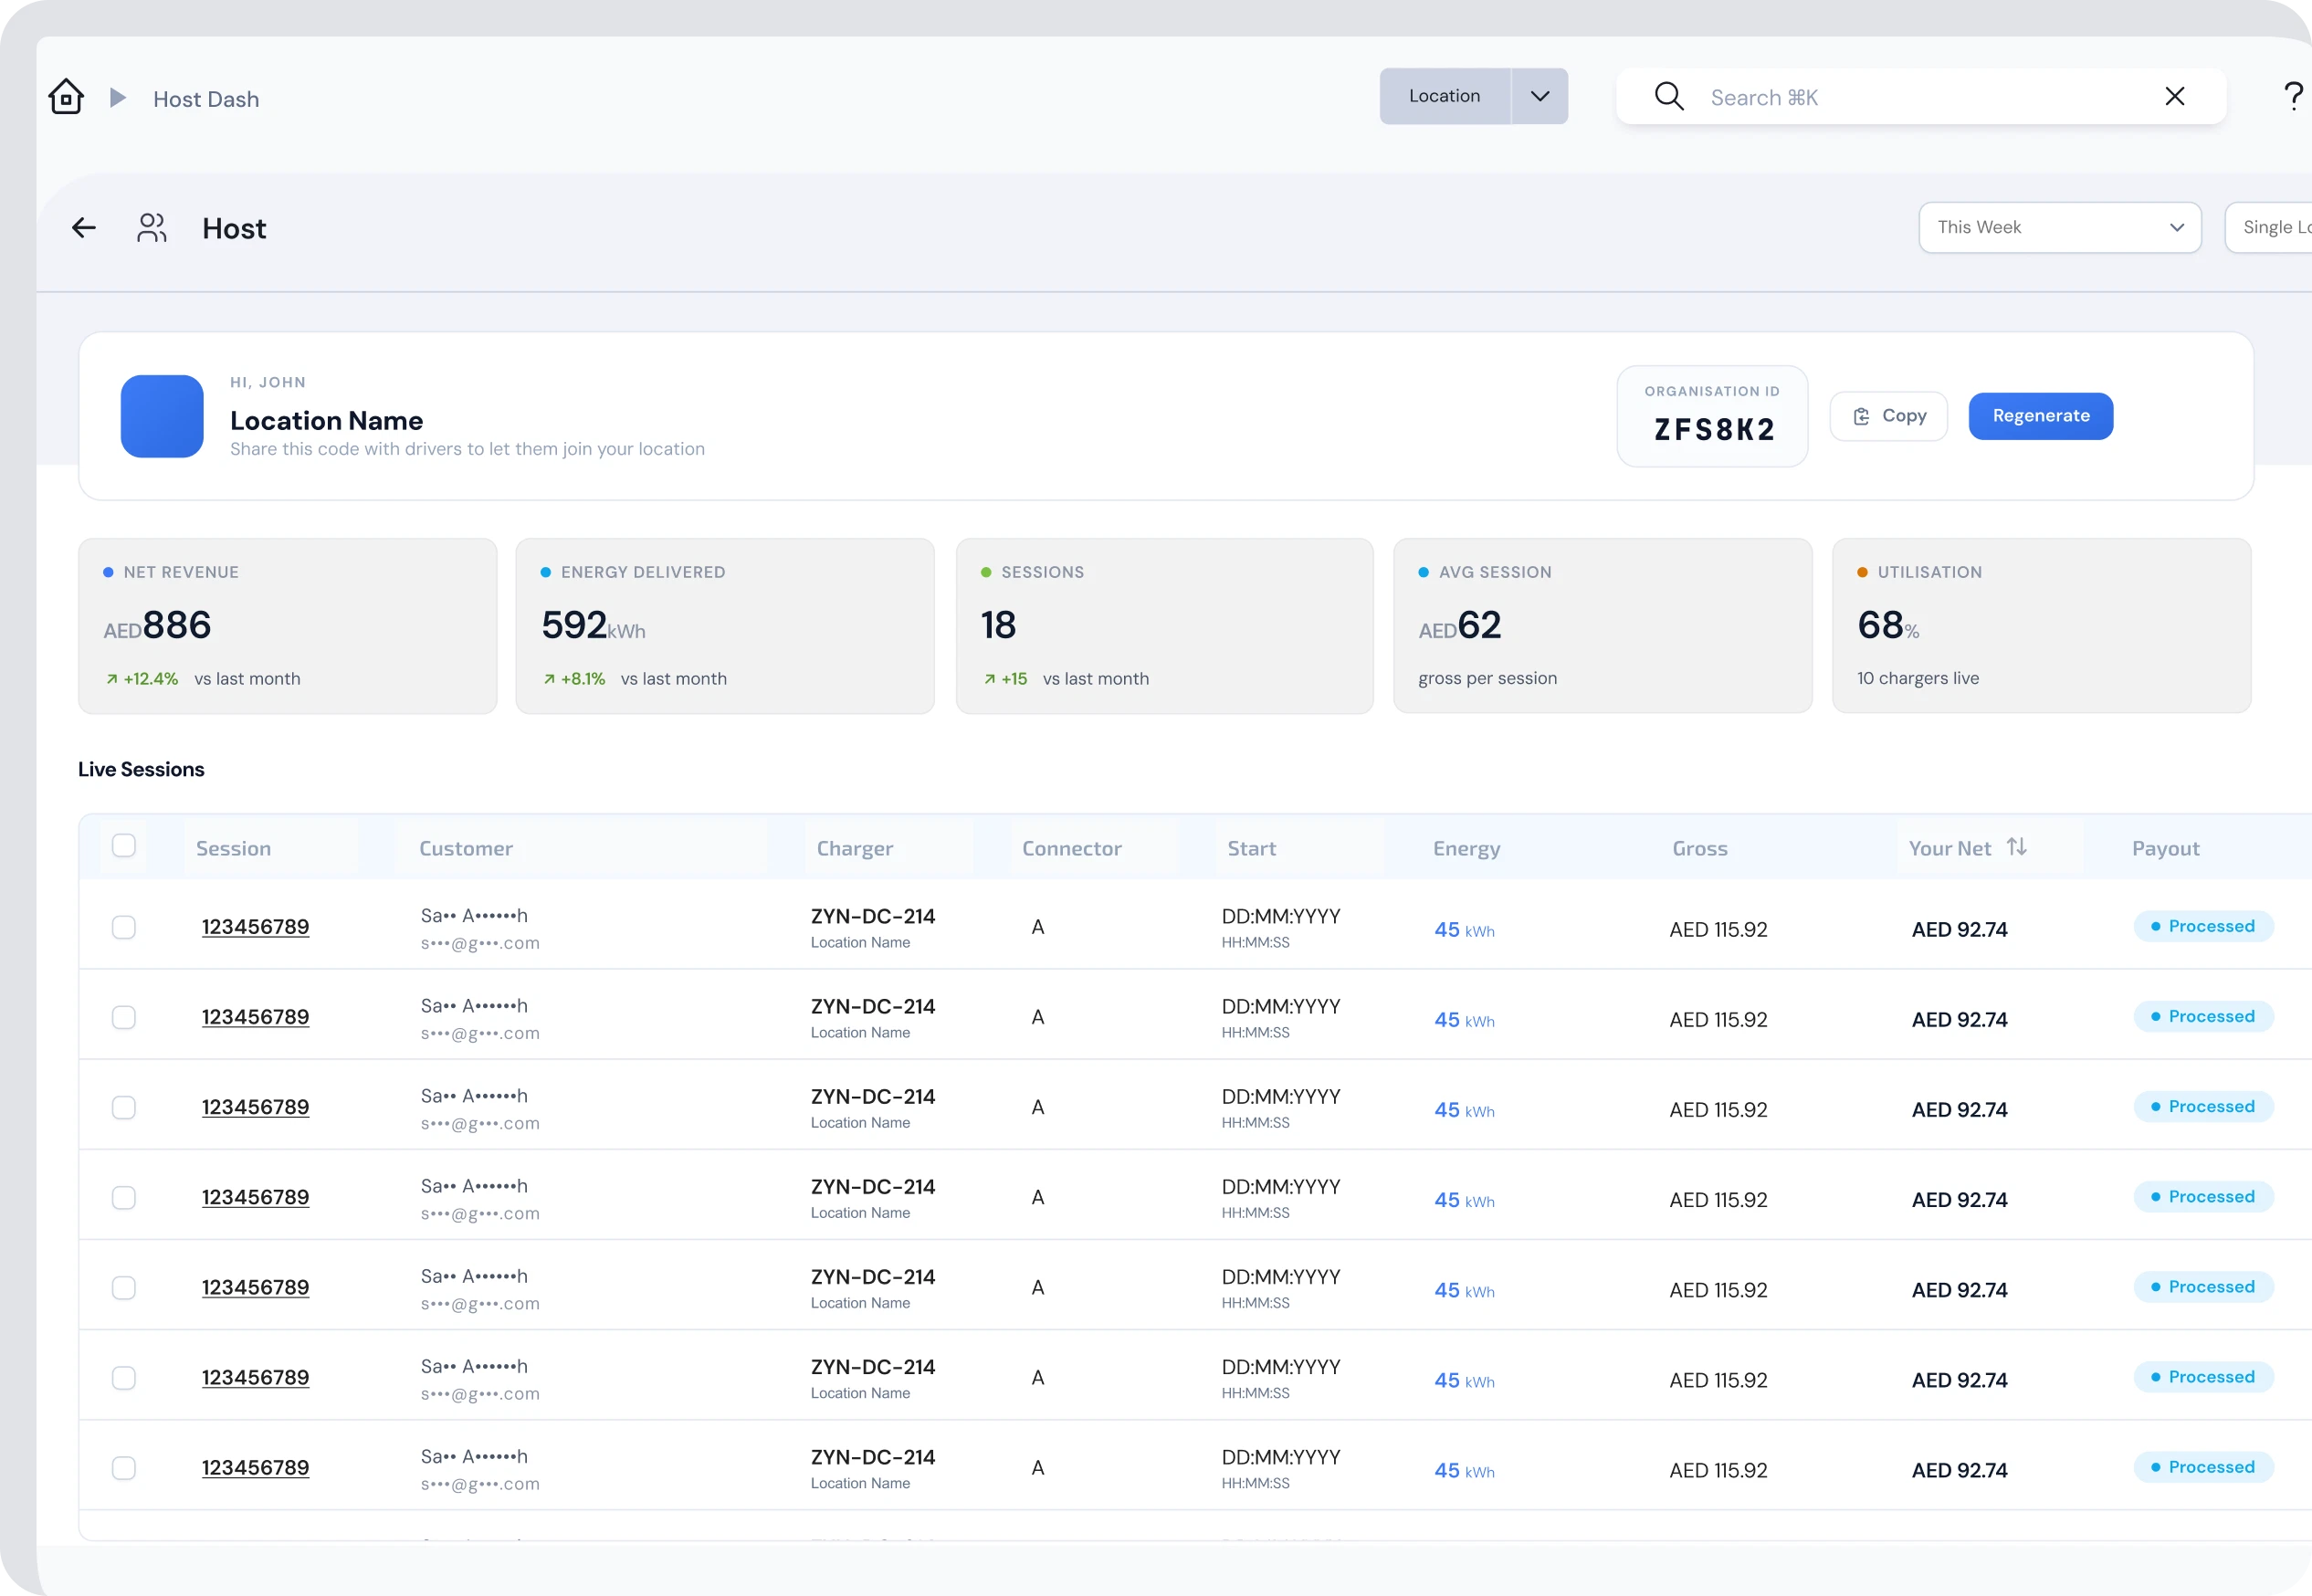Viewport: 2312px width, 1596px height.
Task: Click the blue location avatar thumbnail
Action: [x=162, y=416]
